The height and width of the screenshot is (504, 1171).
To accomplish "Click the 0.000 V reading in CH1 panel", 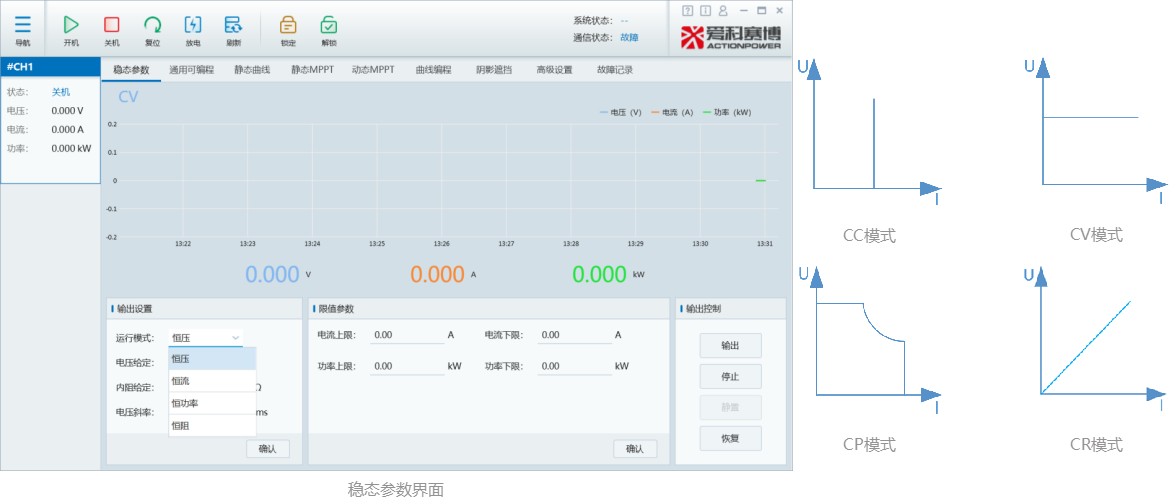I will 67,111.
